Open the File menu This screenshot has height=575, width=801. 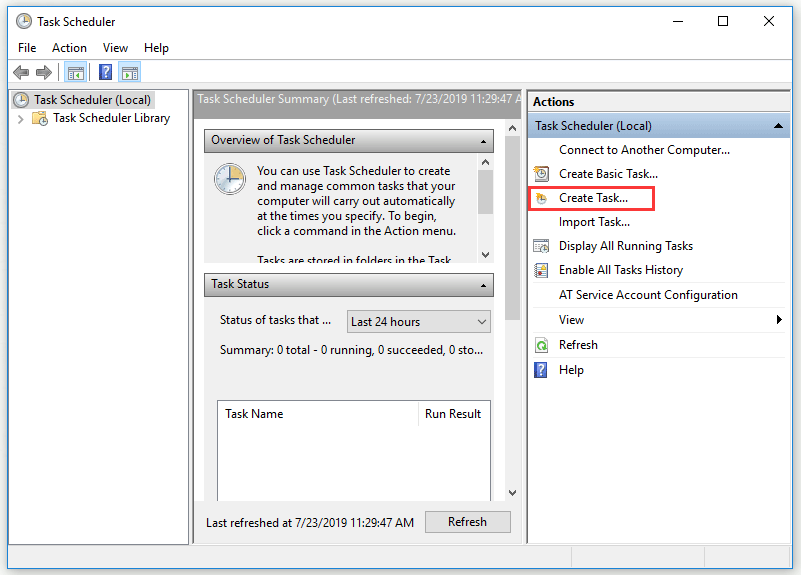point(27,48)
